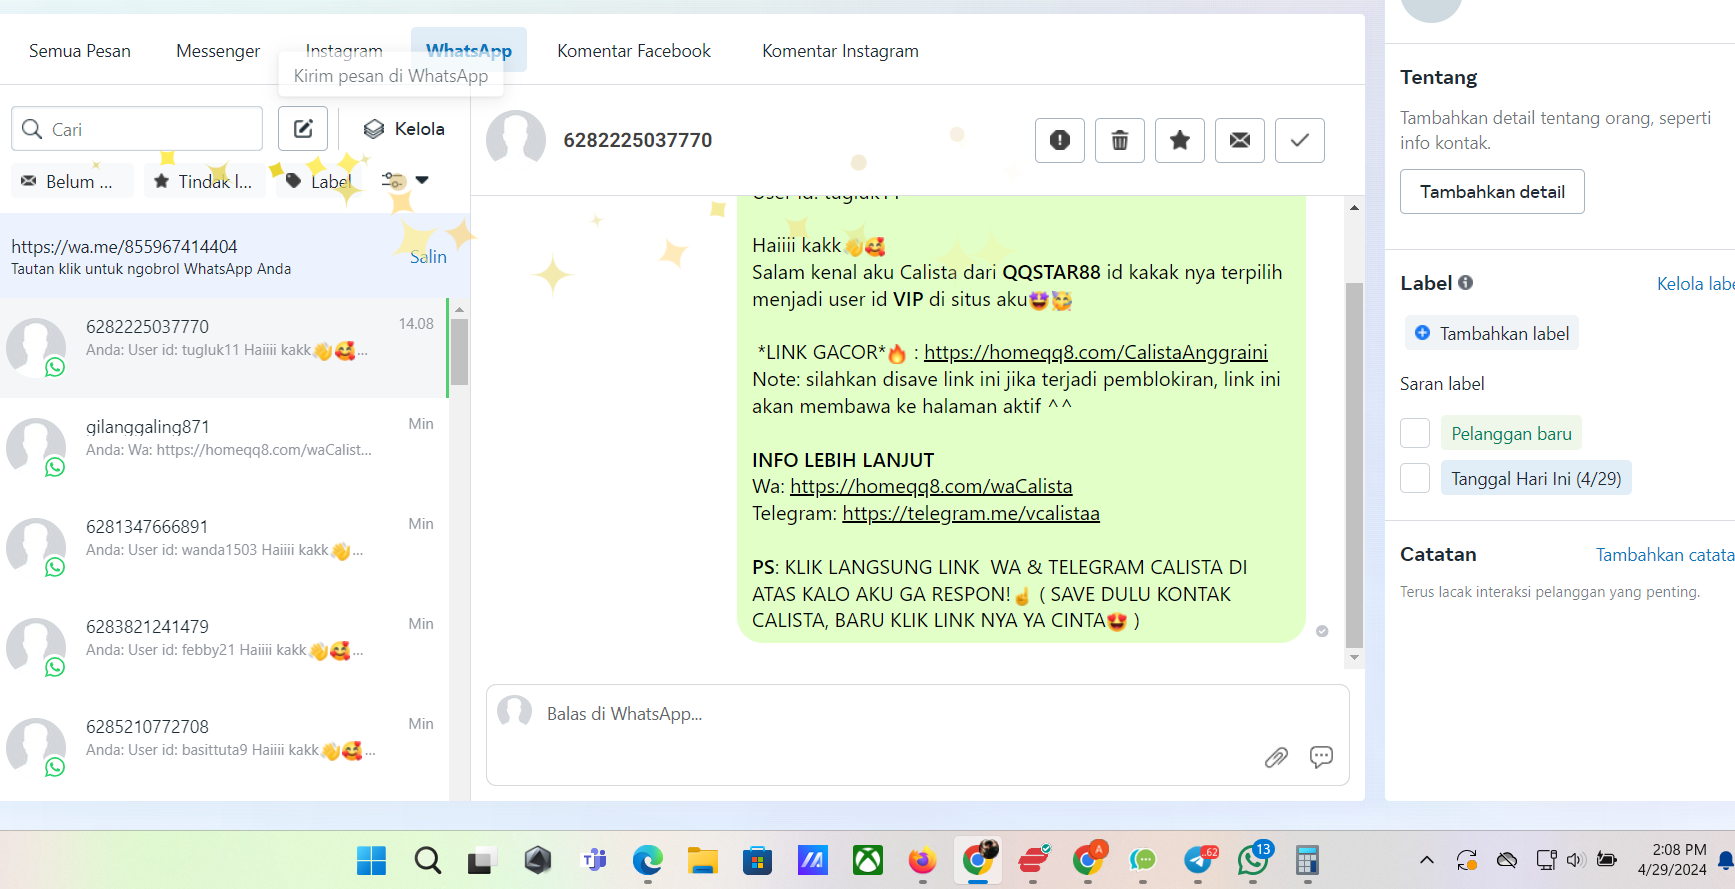This screenshot has width=1735, height=889.
Task: Open conversation 6281347666891
Action: pyautogui.click(x=224, y=547)
